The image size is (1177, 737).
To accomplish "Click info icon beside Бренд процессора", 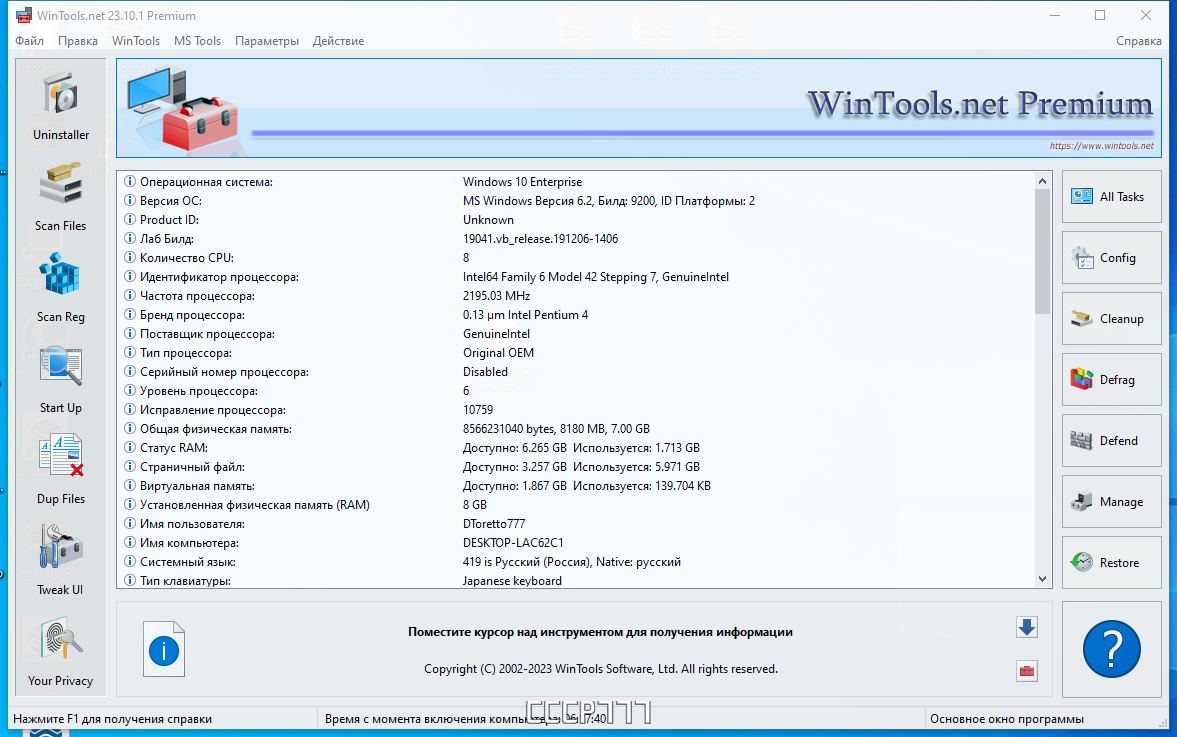I will point(130,314).
